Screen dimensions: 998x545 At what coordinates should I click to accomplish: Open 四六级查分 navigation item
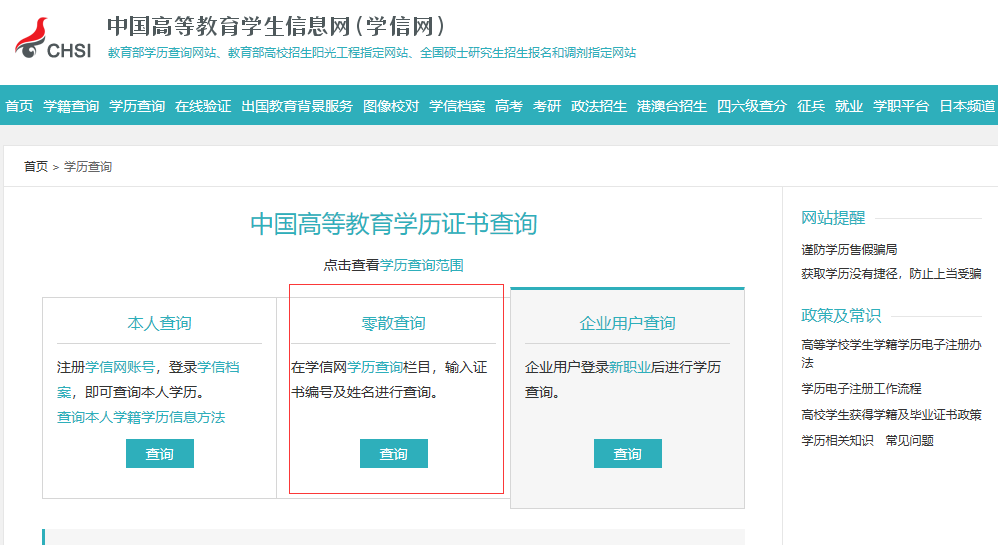[752, 106]
